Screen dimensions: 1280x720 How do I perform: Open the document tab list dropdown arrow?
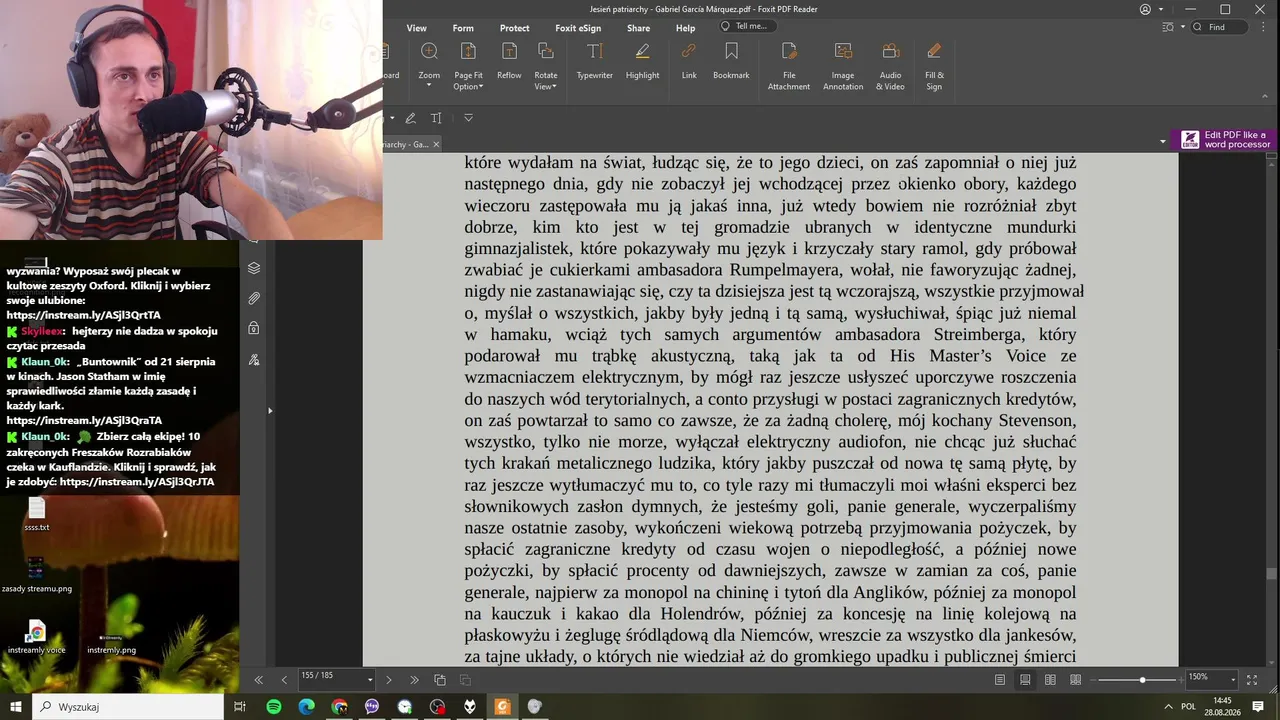(x=1162, y=142)
